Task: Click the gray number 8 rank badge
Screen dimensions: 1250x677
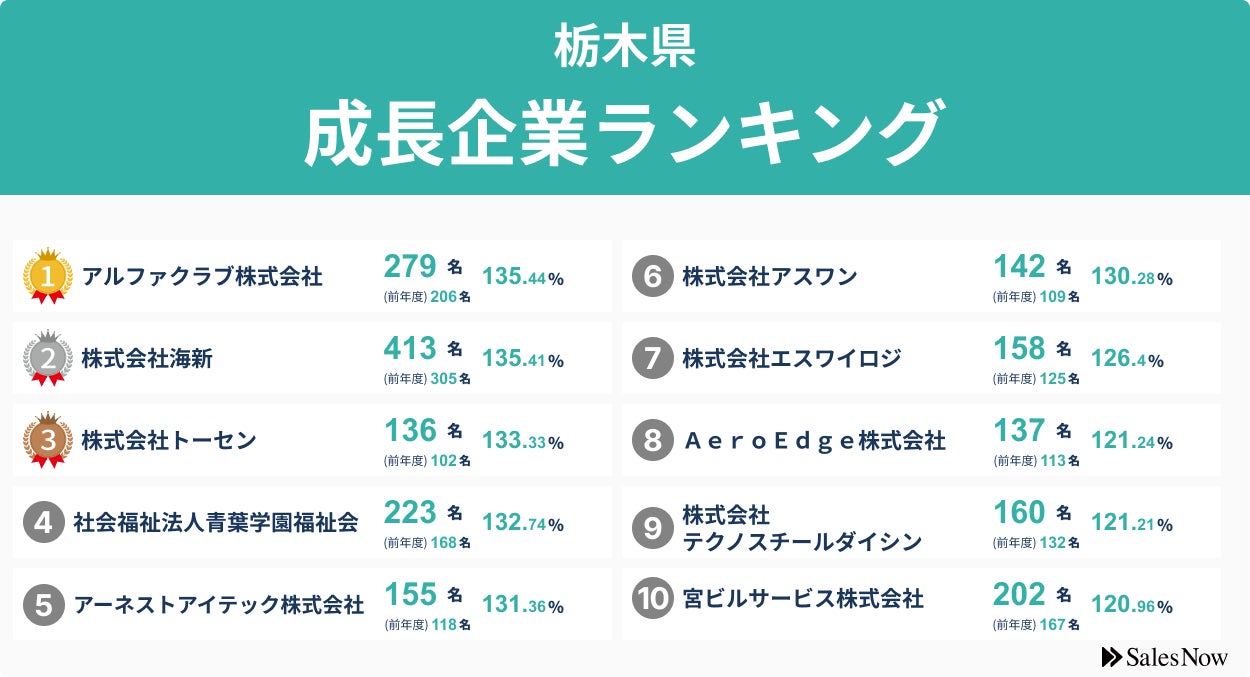Action: [x=653, y=441]
